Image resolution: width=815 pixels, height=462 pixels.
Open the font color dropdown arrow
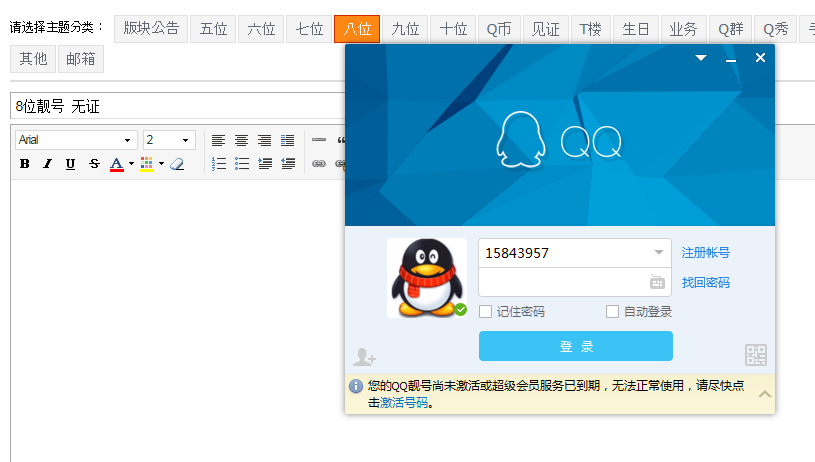click(x=131, y=164)
